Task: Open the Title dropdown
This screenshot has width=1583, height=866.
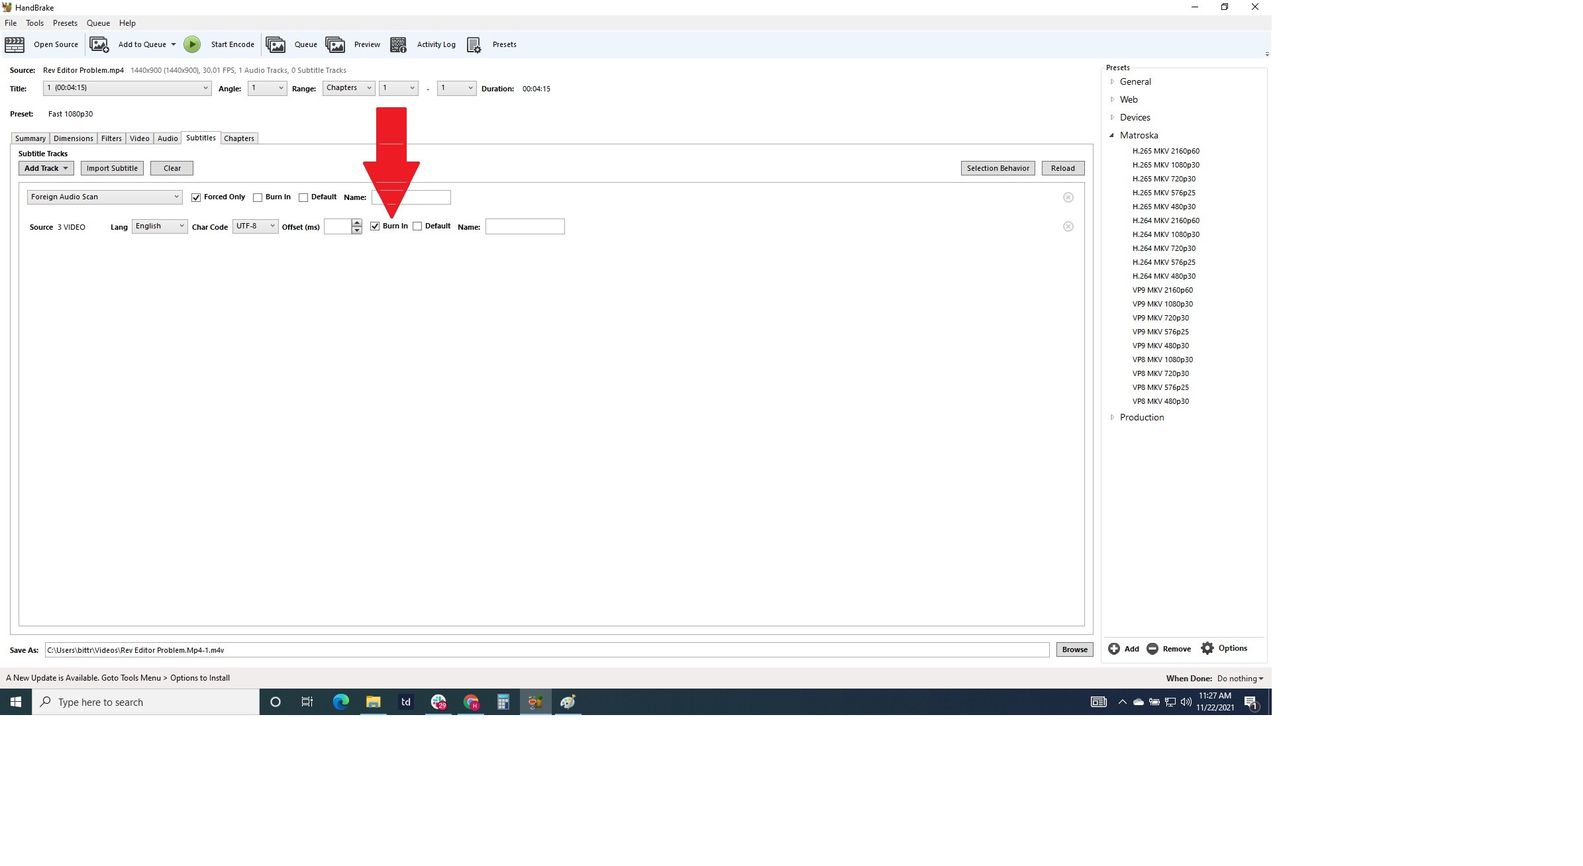Action: click(127, 88)
